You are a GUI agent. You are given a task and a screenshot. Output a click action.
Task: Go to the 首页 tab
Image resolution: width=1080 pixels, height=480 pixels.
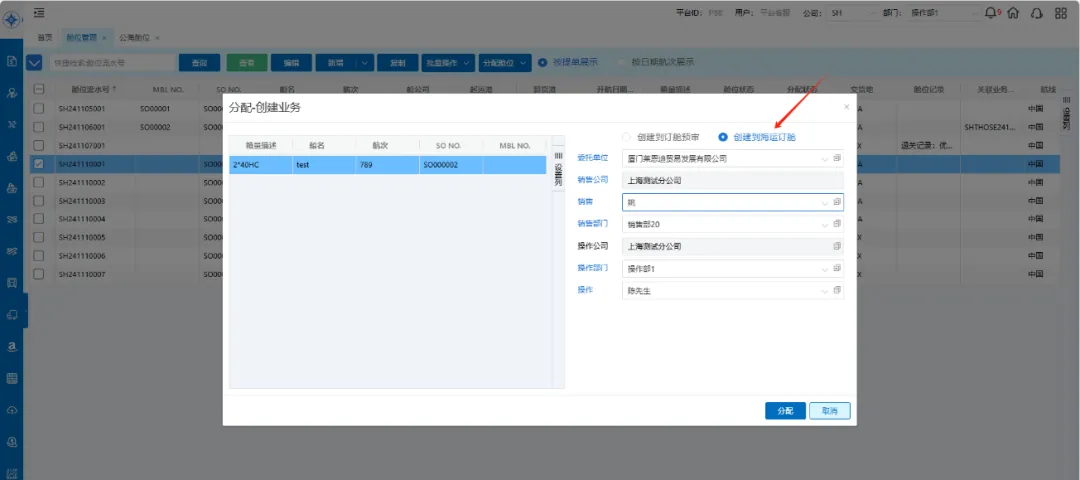[45, 37]
